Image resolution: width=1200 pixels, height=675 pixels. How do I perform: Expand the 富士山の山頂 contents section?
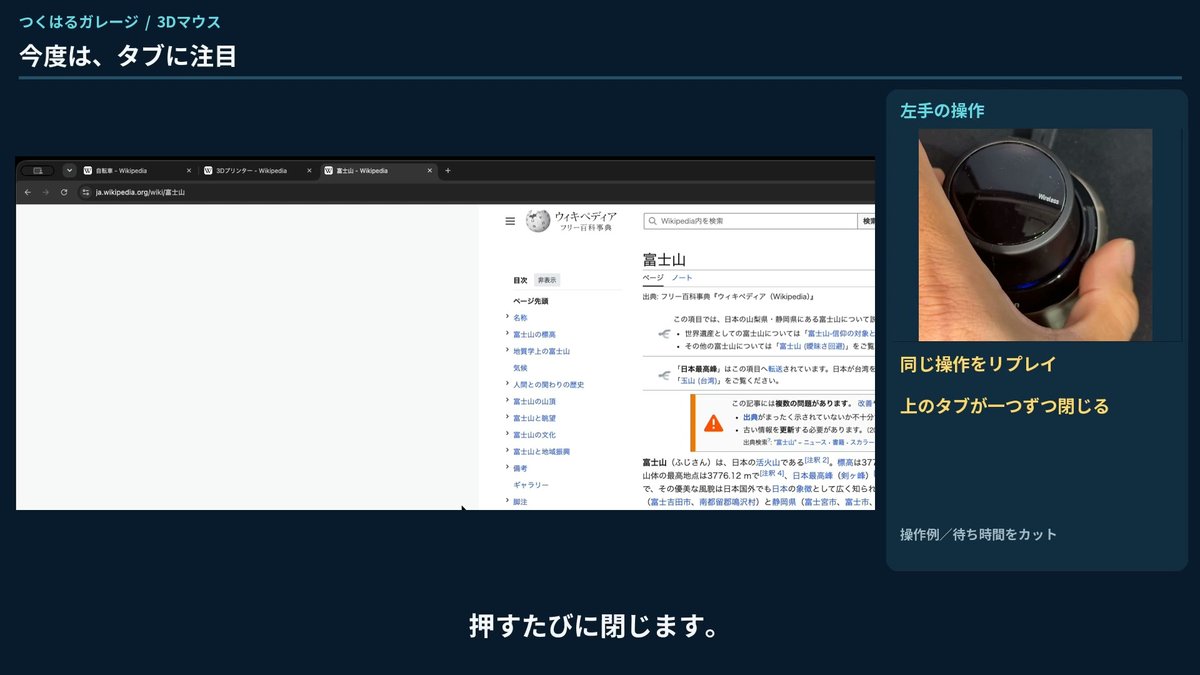508,401
